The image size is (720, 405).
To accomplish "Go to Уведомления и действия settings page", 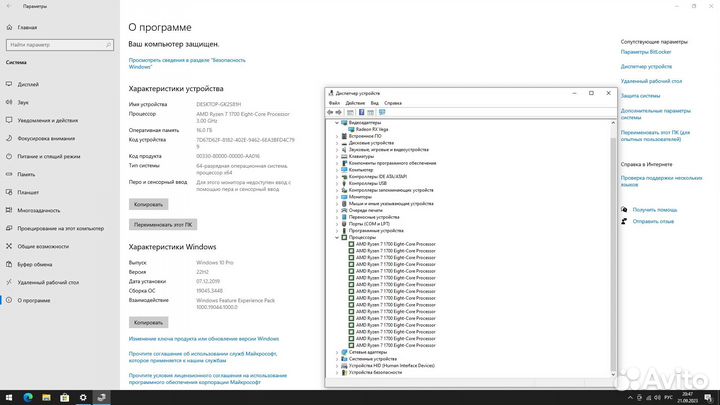I will 48,120.
